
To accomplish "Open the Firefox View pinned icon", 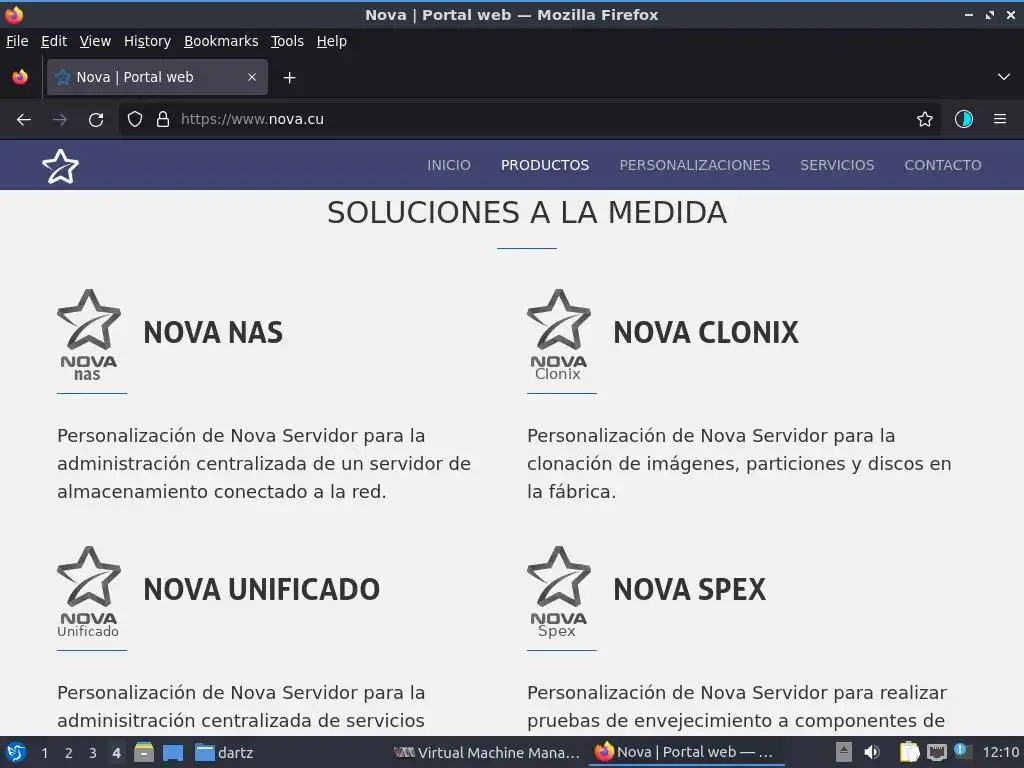I will pyautogui.click(x=20, y=77).
